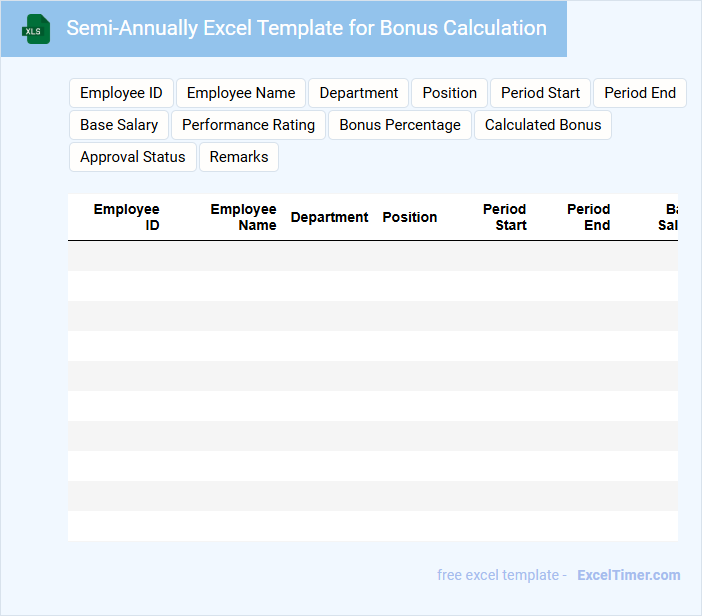Select the Period End tag
702x616 pixels.
point(640,93)
